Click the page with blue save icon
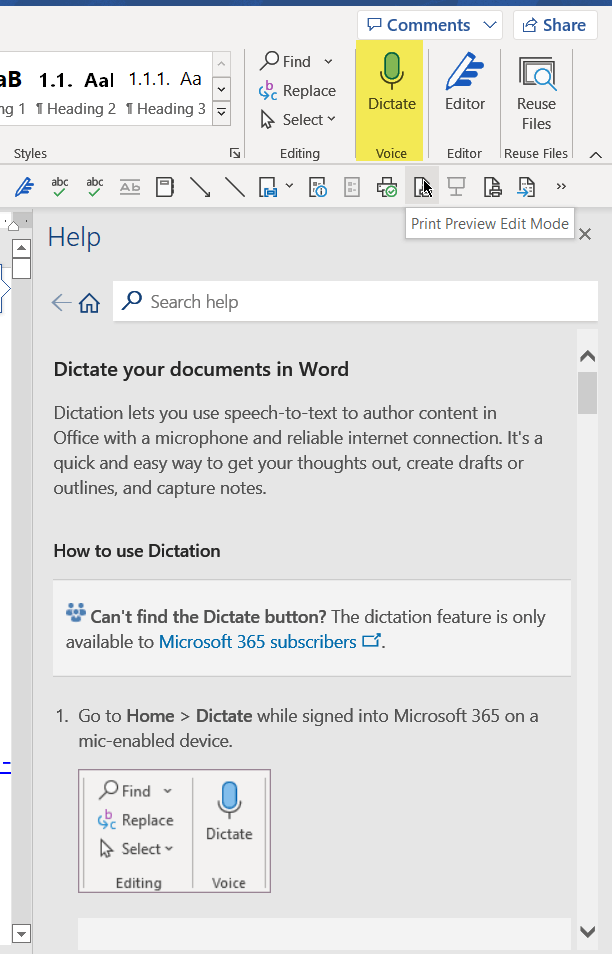The width and height of the screenshot is (612, 954). click(267, 187)
